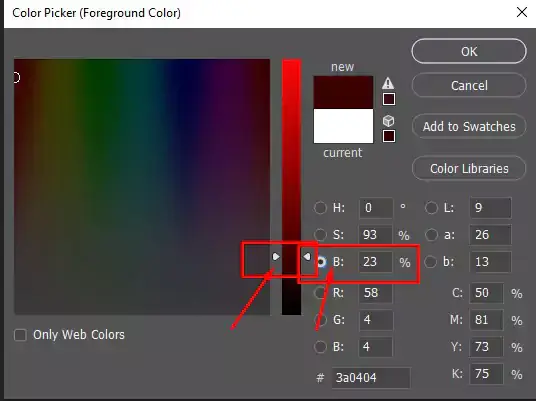The width and height of the screenshot is (536, 401).
Task: Click the right slider arrow on the brightness strip
Action: 307,256
